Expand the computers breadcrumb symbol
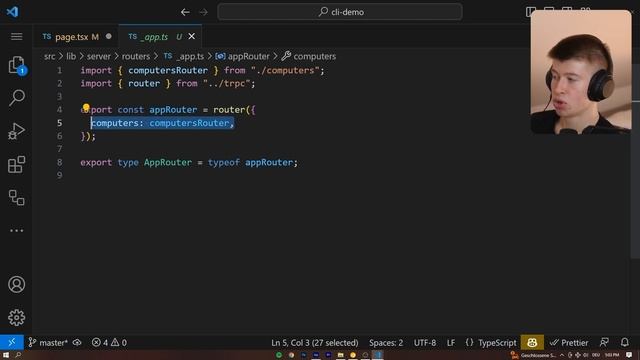 309,56
